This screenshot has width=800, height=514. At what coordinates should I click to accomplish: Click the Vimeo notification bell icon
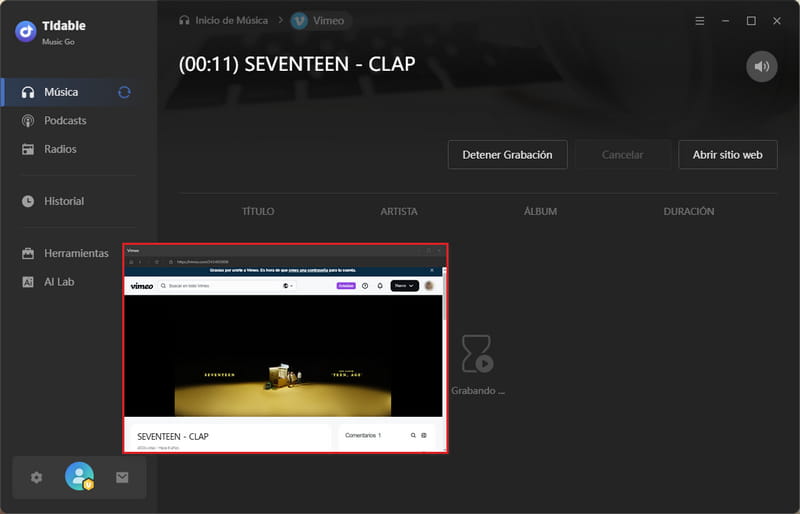380,286
